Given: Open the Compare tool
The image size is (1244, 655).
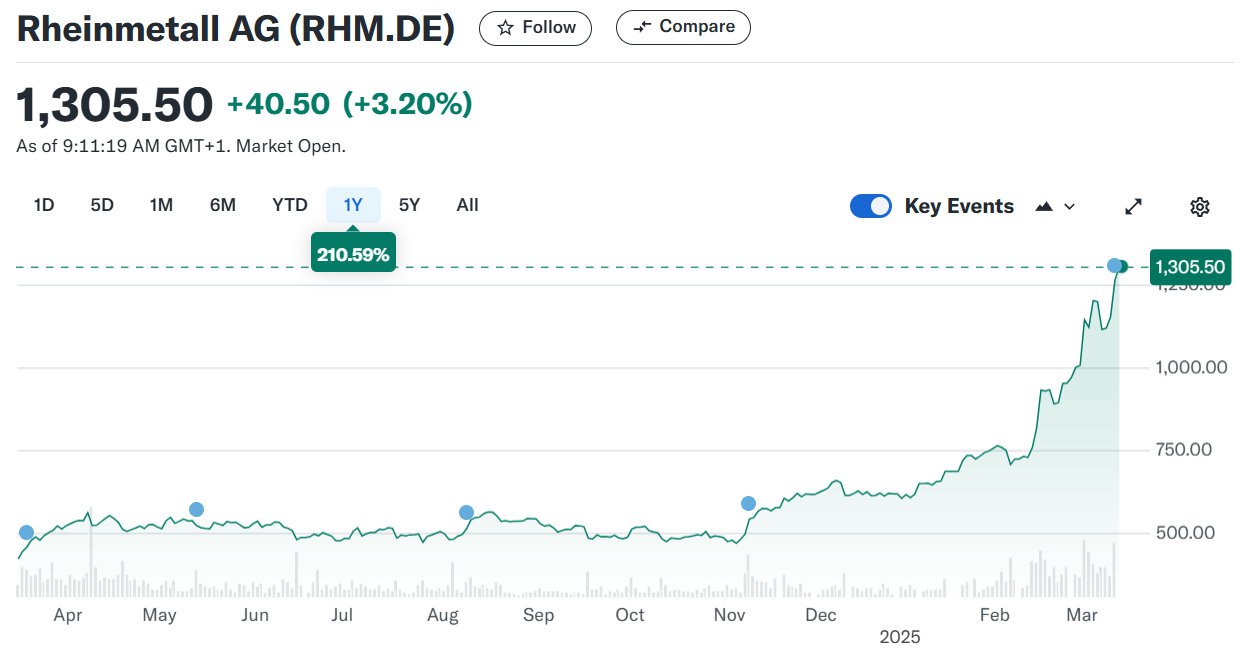Looking at the screenshot, I should click(x=683, y=28).
